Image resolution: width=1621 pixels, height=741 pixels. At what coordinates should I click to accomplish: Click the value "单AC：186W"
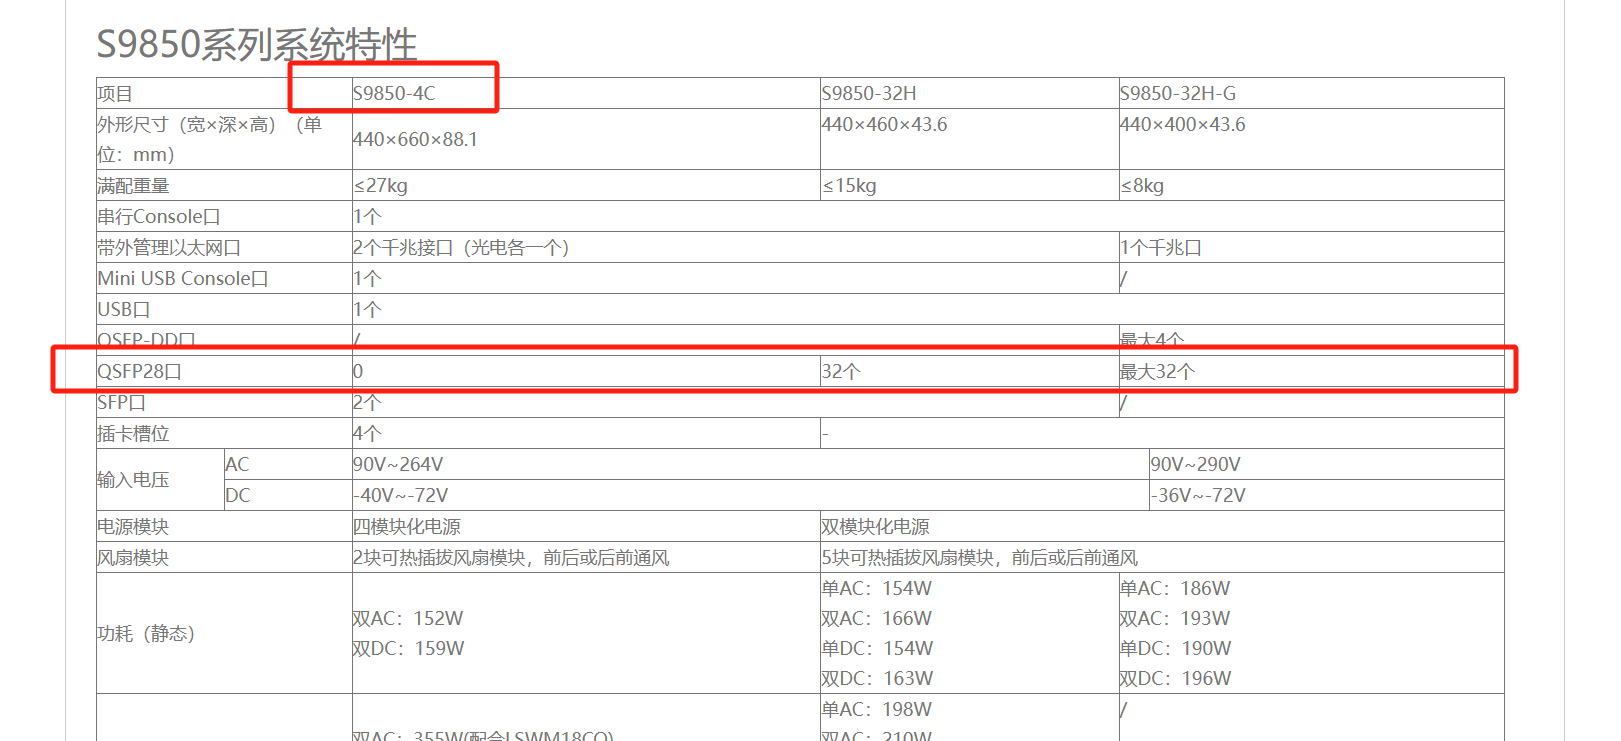pyautogui.click(x=1175, y=589)
